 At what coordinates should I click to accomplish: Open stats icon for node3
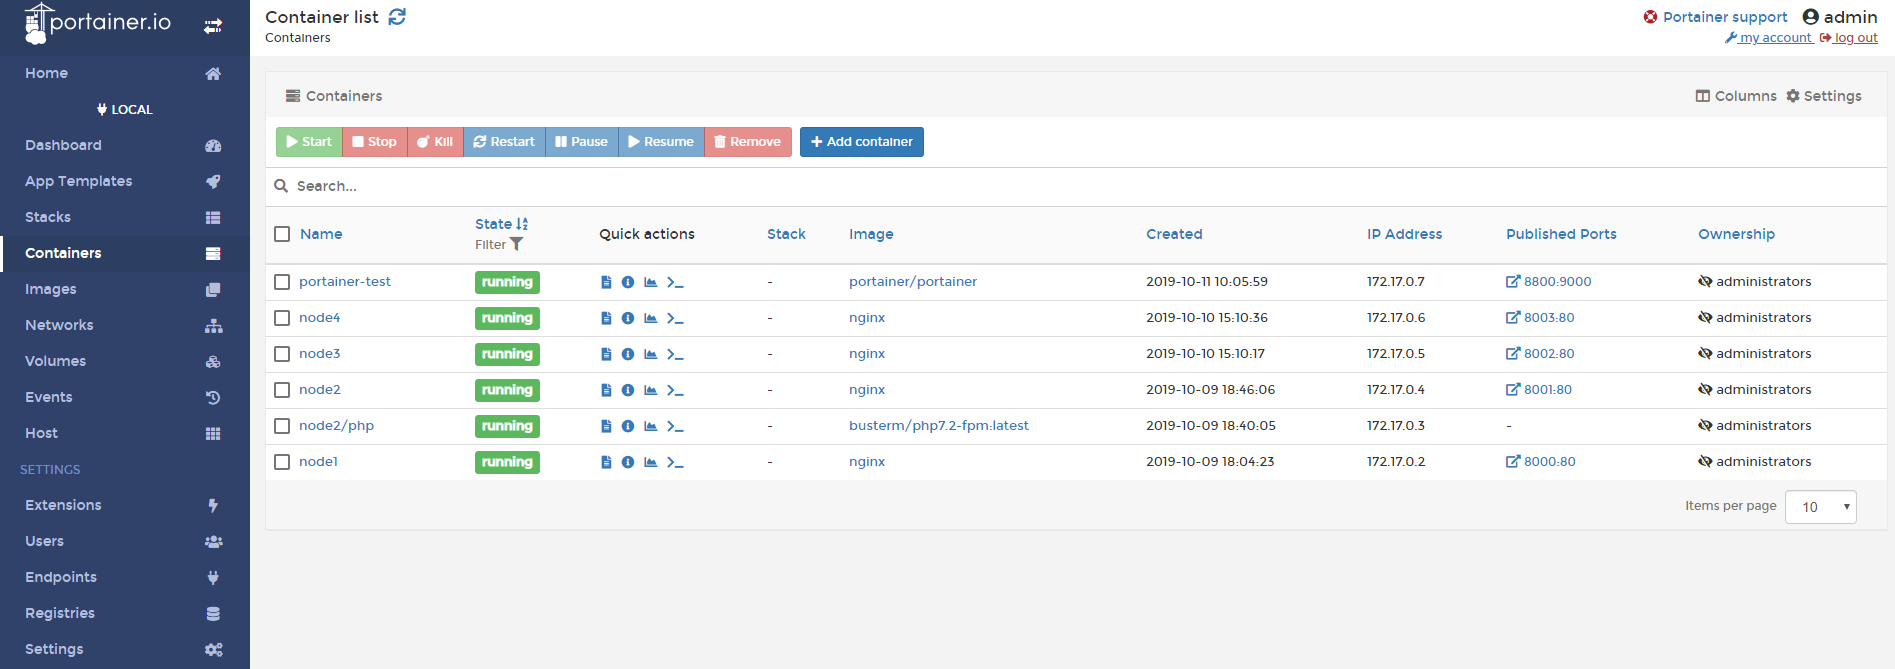[651, 354]
